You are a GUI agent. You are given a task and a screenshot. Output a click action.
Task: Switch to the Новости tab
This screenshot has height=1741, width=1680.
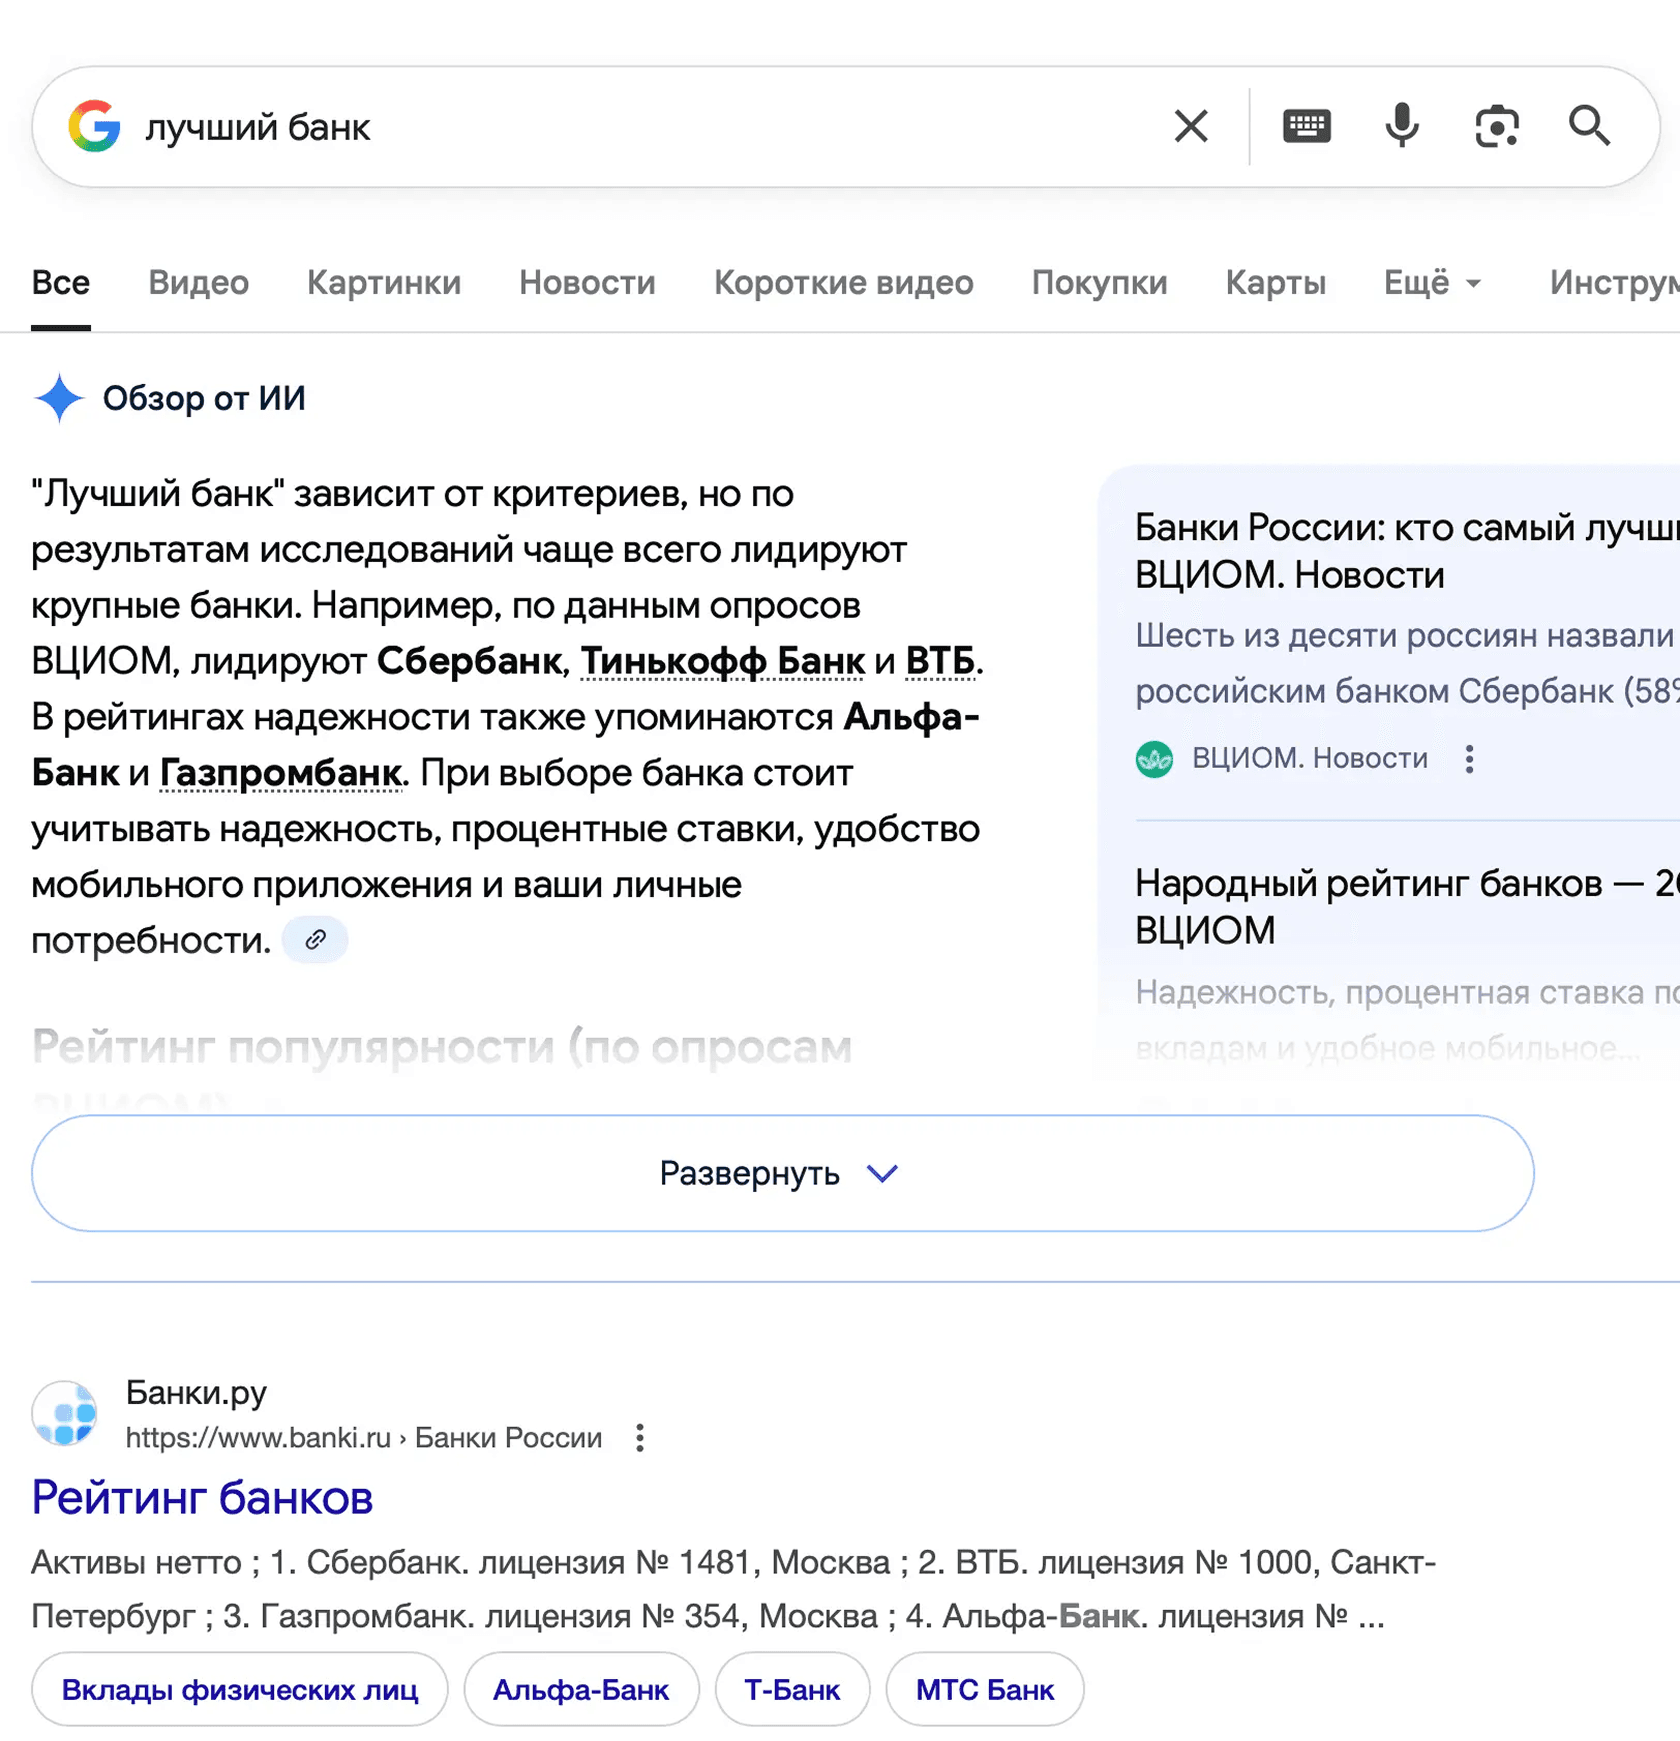[586, 283]
